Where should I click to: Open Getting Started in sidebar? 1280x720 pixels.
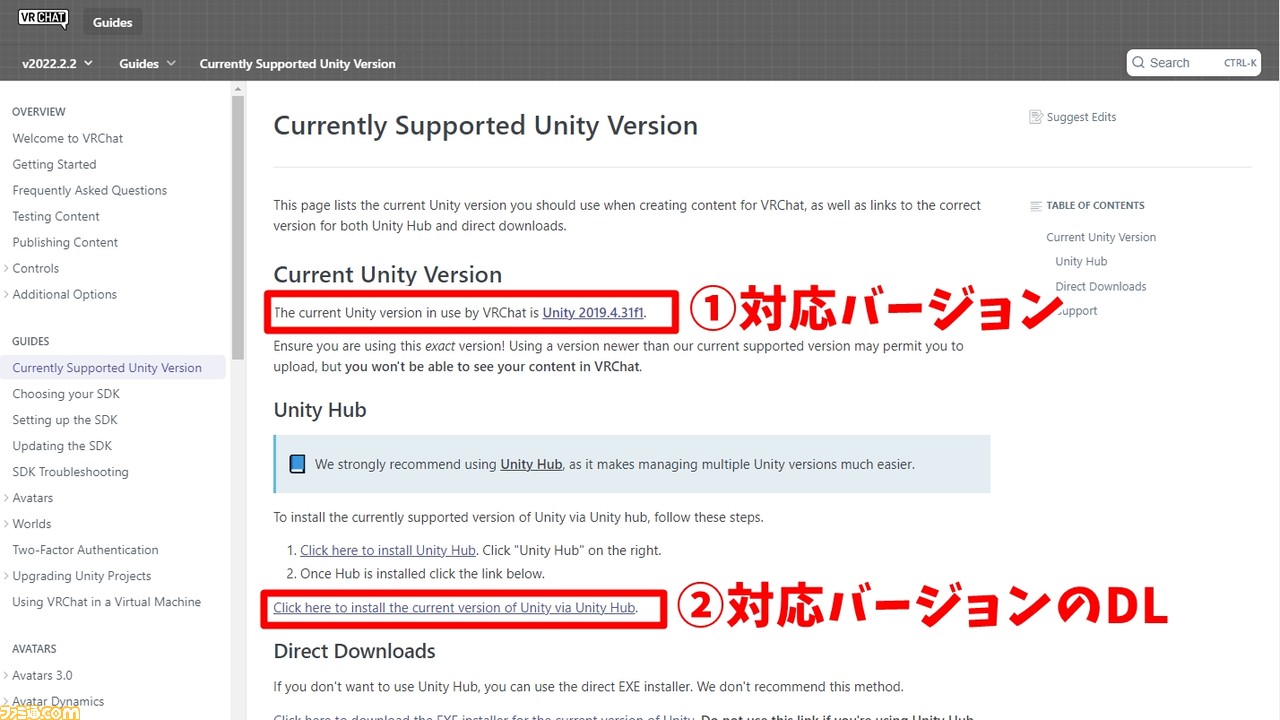pyautogui.click(x=54, y=164)
